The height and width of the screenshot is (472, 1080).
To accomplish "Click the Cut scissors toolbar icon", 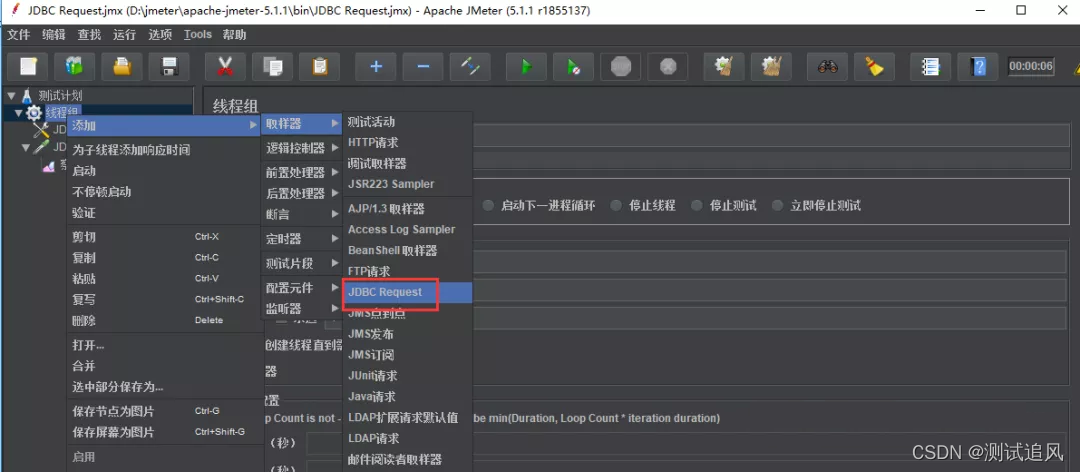I will pyautogui.click(x=225, y=66).
